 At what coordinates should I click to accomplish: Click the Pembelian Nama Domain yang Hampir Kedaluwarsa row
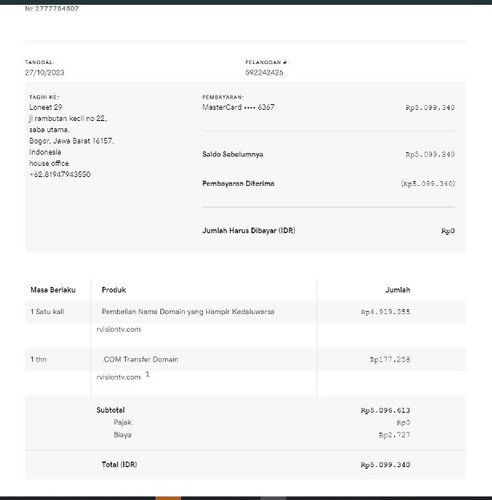coord(245,312)
